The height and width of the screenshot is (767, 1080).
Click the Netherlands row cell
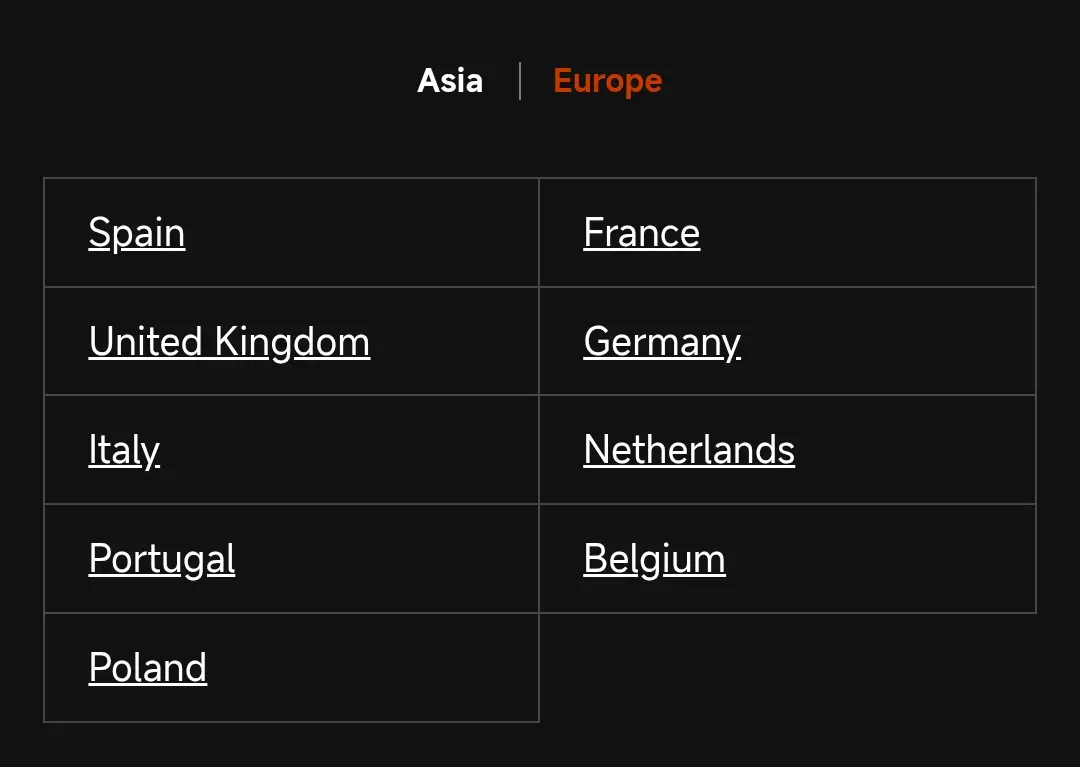(787, 450)
